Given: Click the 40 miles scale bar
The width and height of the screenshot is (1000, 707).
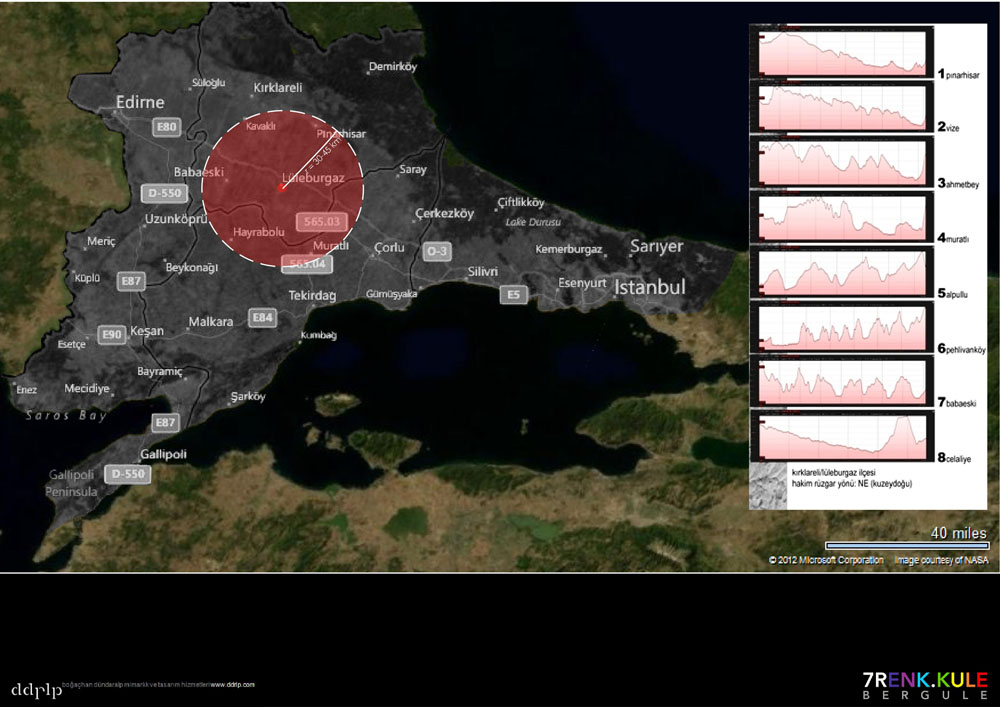Looking at the screenshot, I should point(906,545).
